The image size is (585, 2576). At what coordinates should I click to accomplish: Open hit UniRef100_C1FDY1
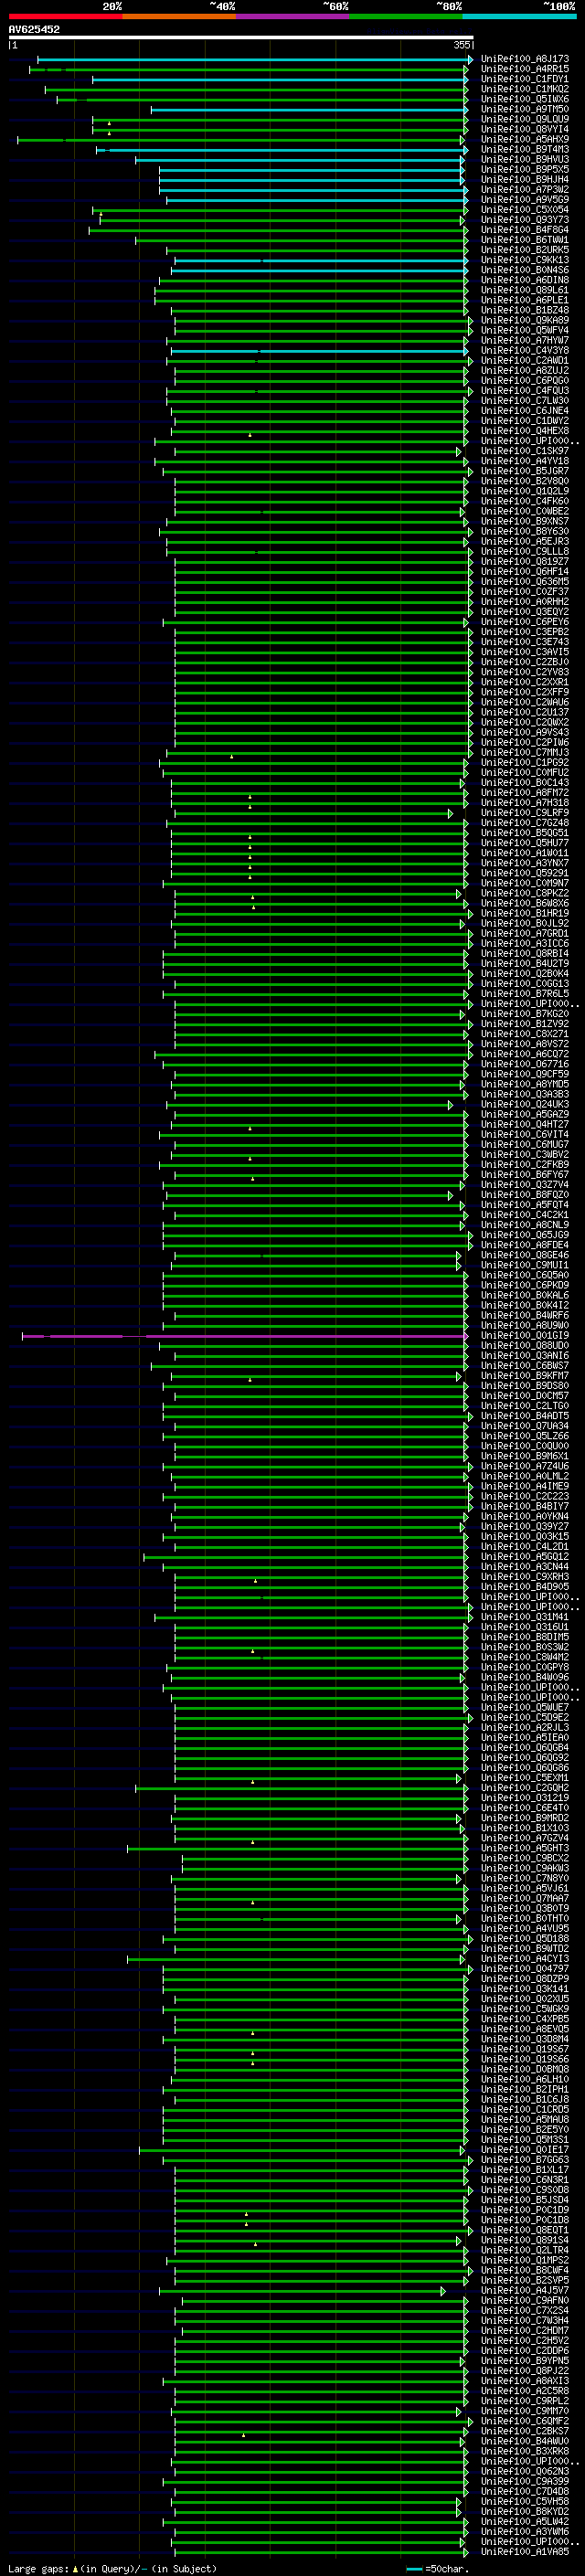(x=524, y=79)
